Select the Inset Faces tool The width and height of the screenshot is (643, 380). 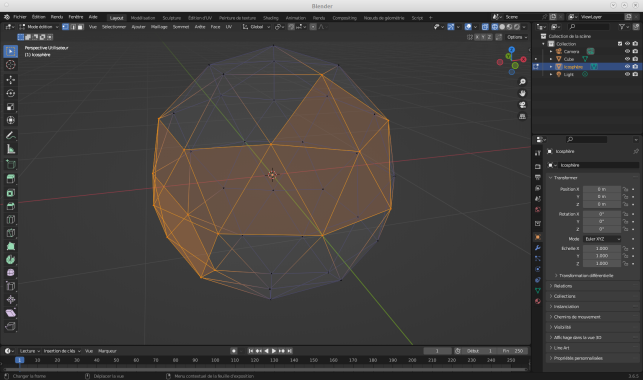[x=11, y=192]
